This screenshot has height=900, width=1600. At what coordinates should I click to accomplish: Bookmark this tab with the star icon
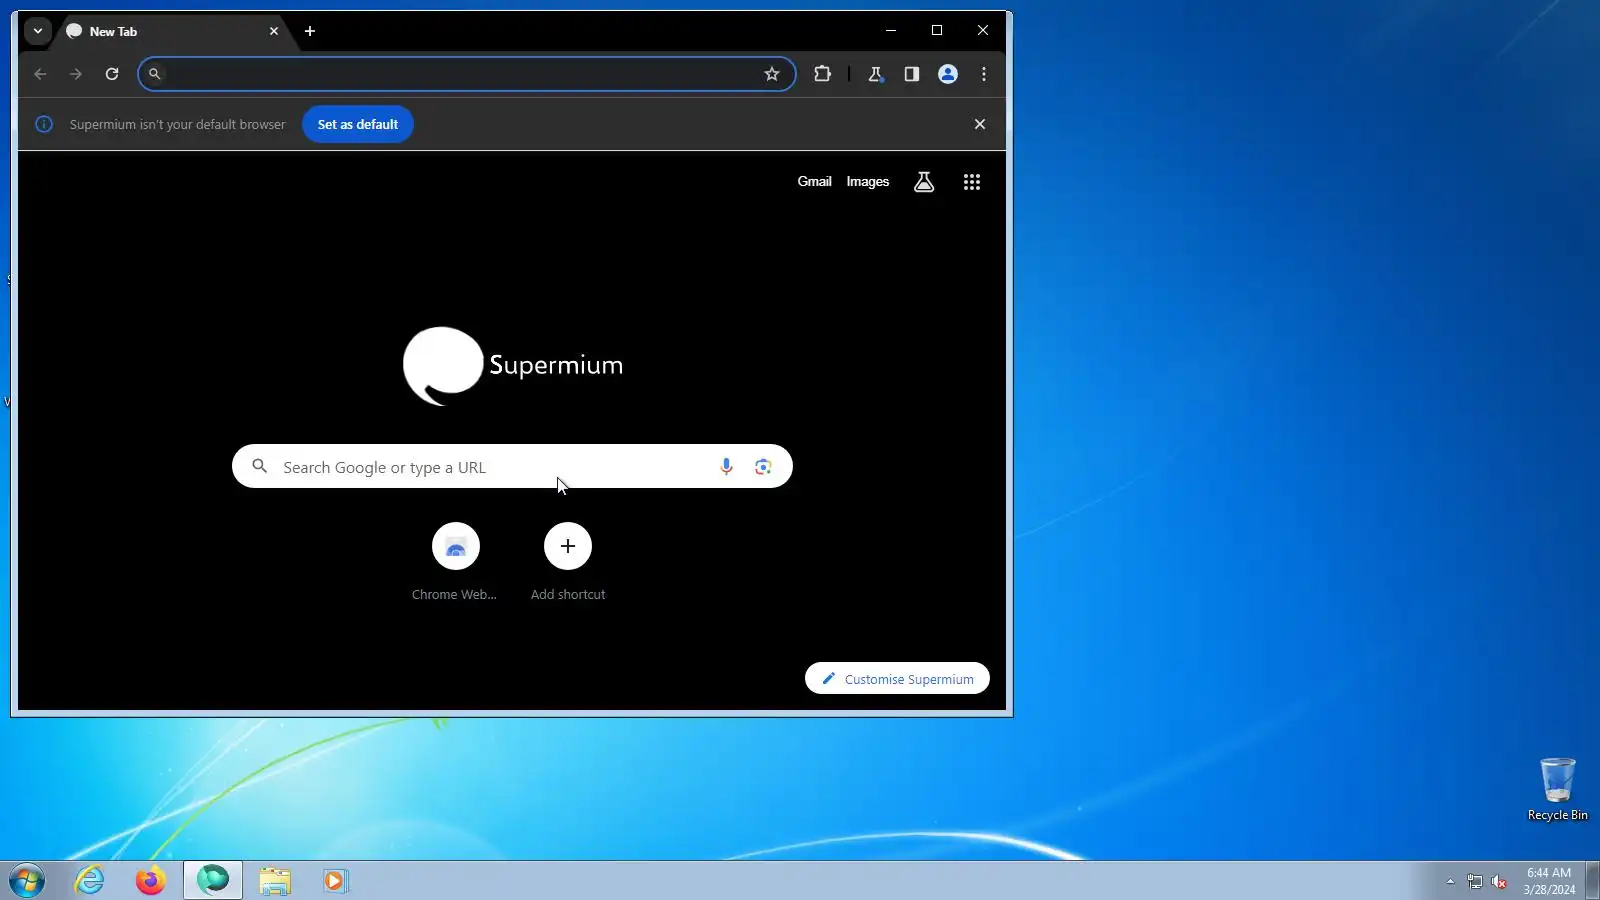pos(772,74)
